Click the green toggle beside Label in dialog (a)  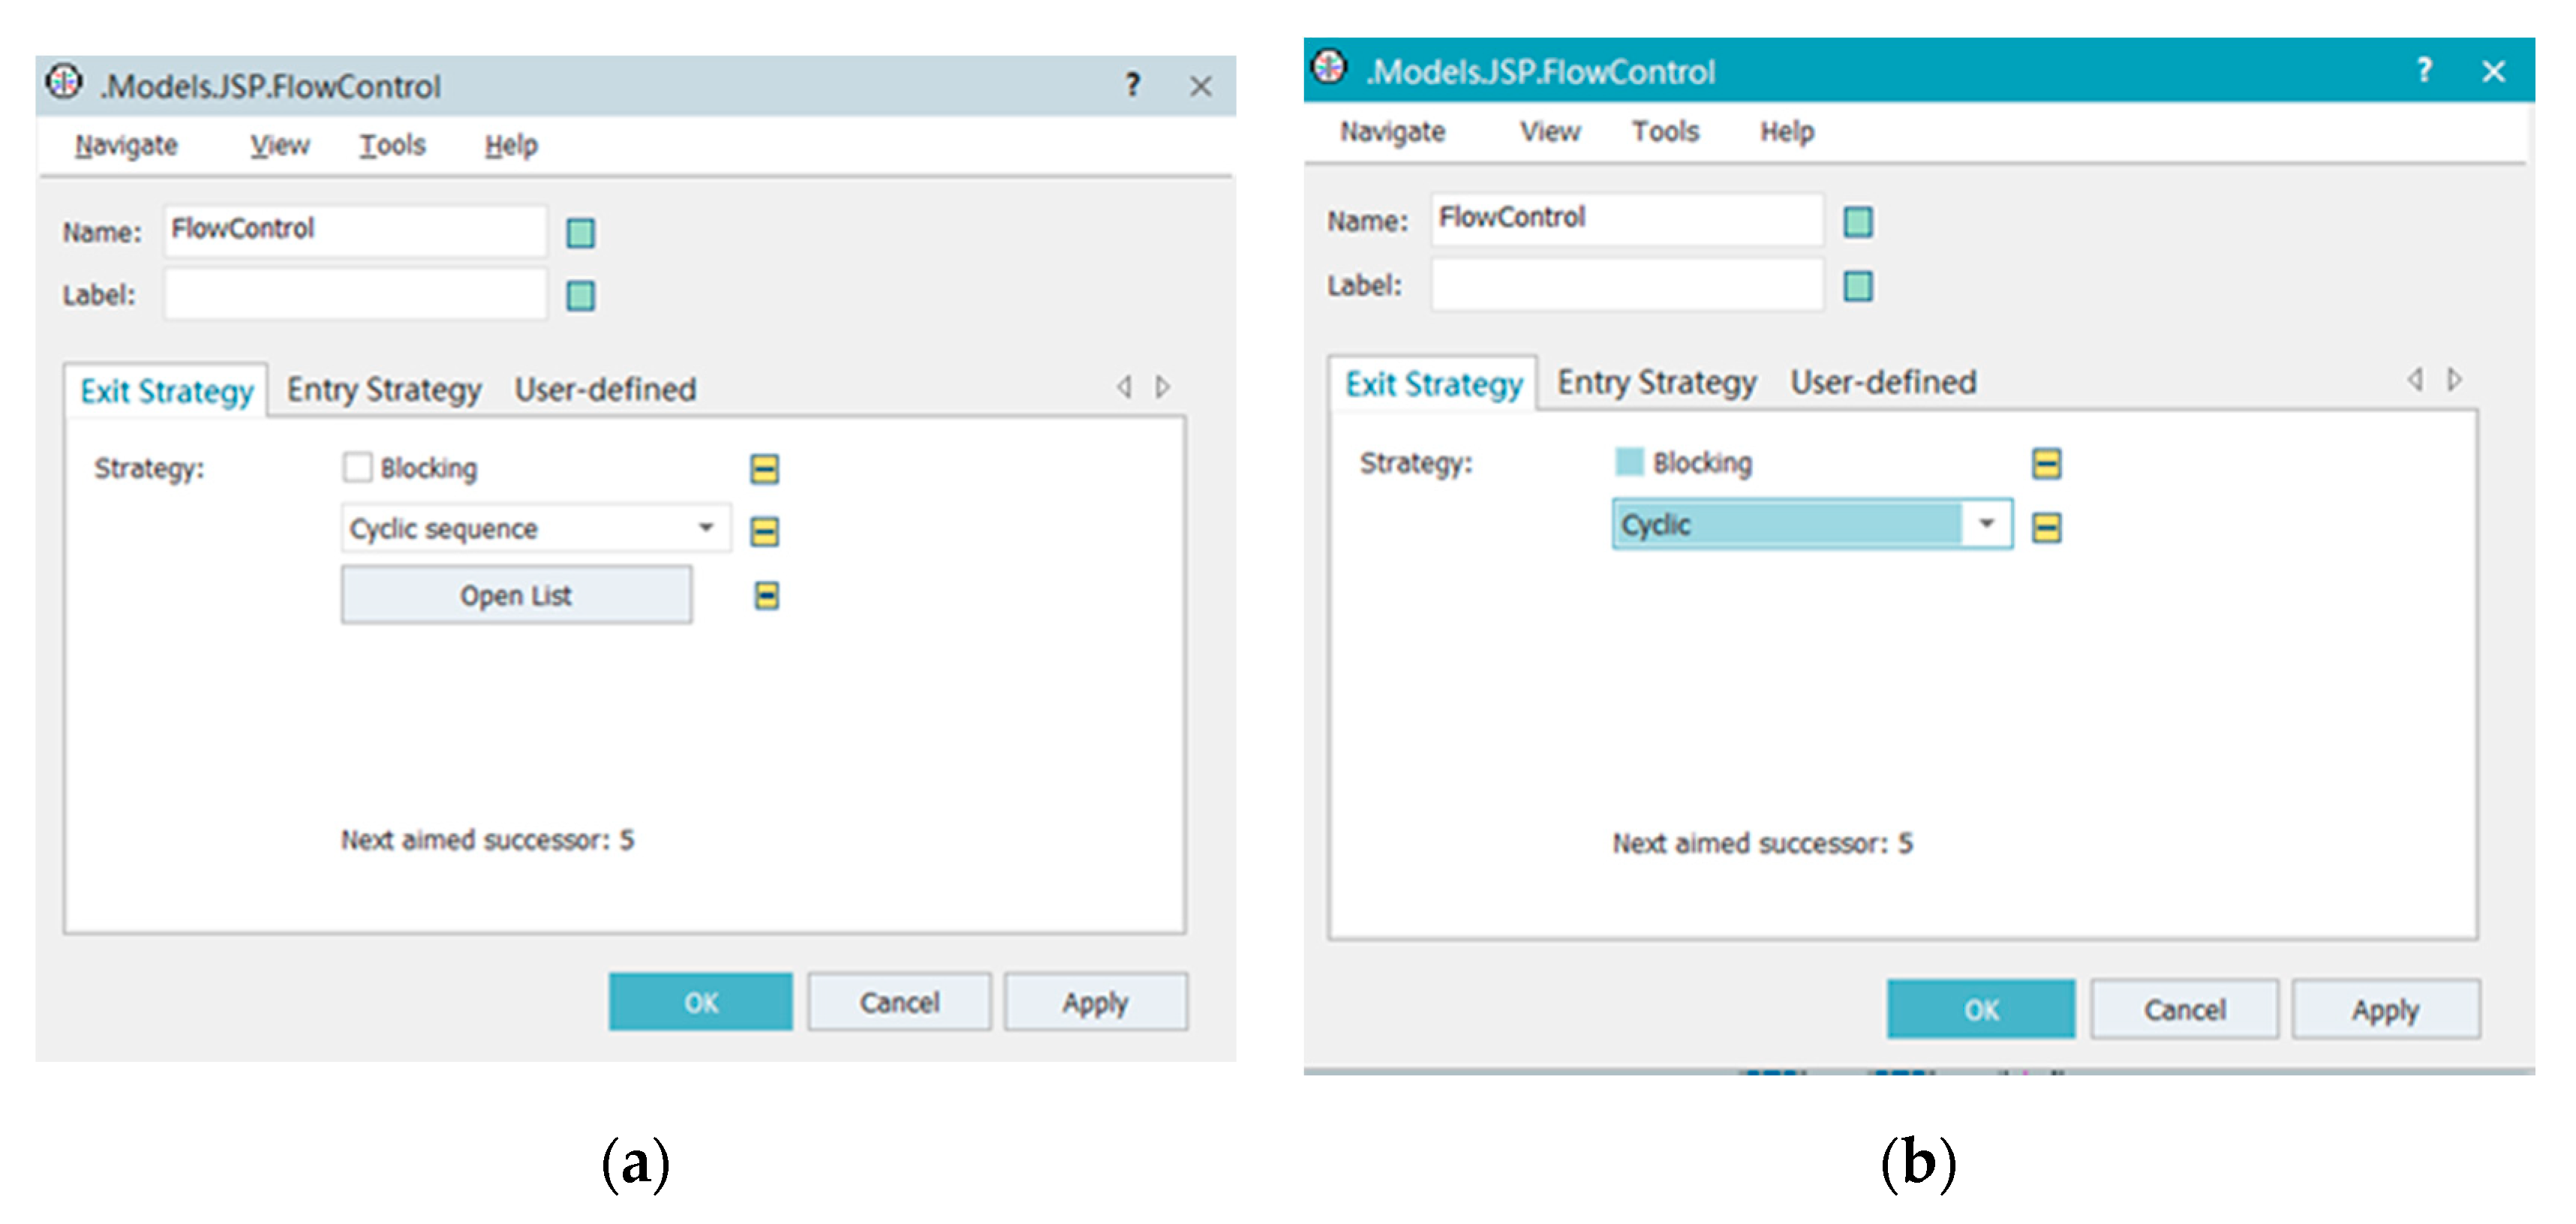[581, 296]
